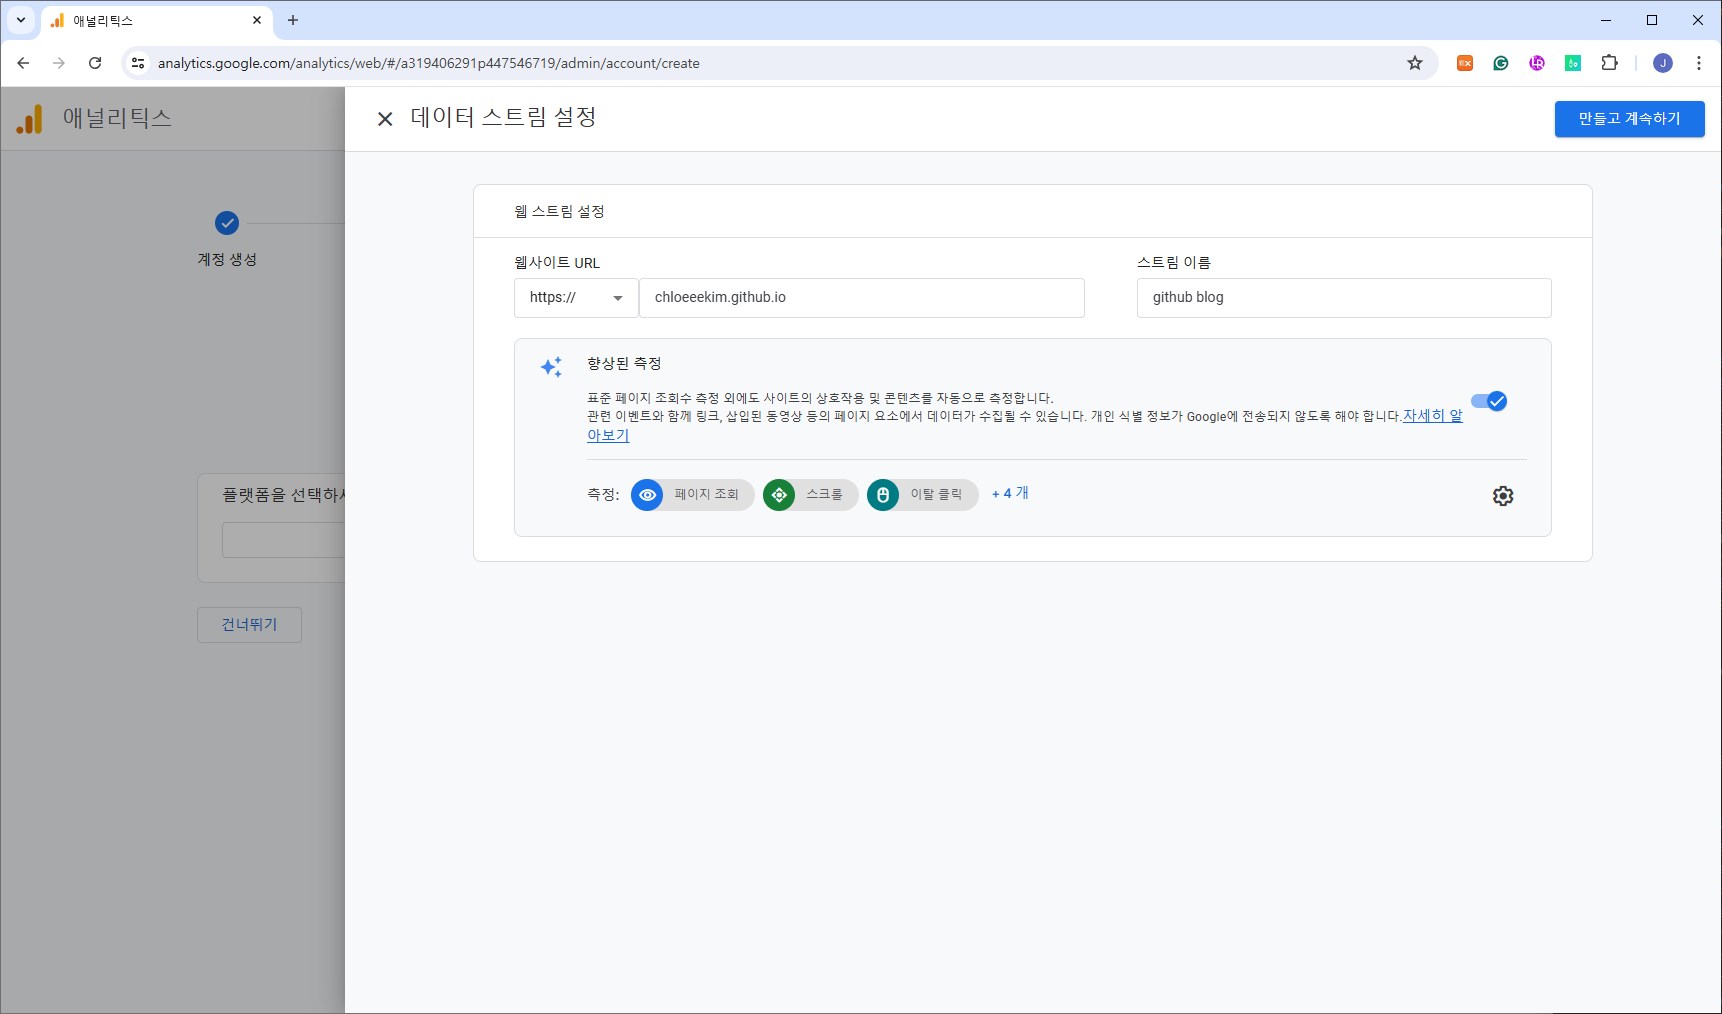The image size is (1722, 1014).
Task: Click the stream name input field
Action: (1344, 298)
